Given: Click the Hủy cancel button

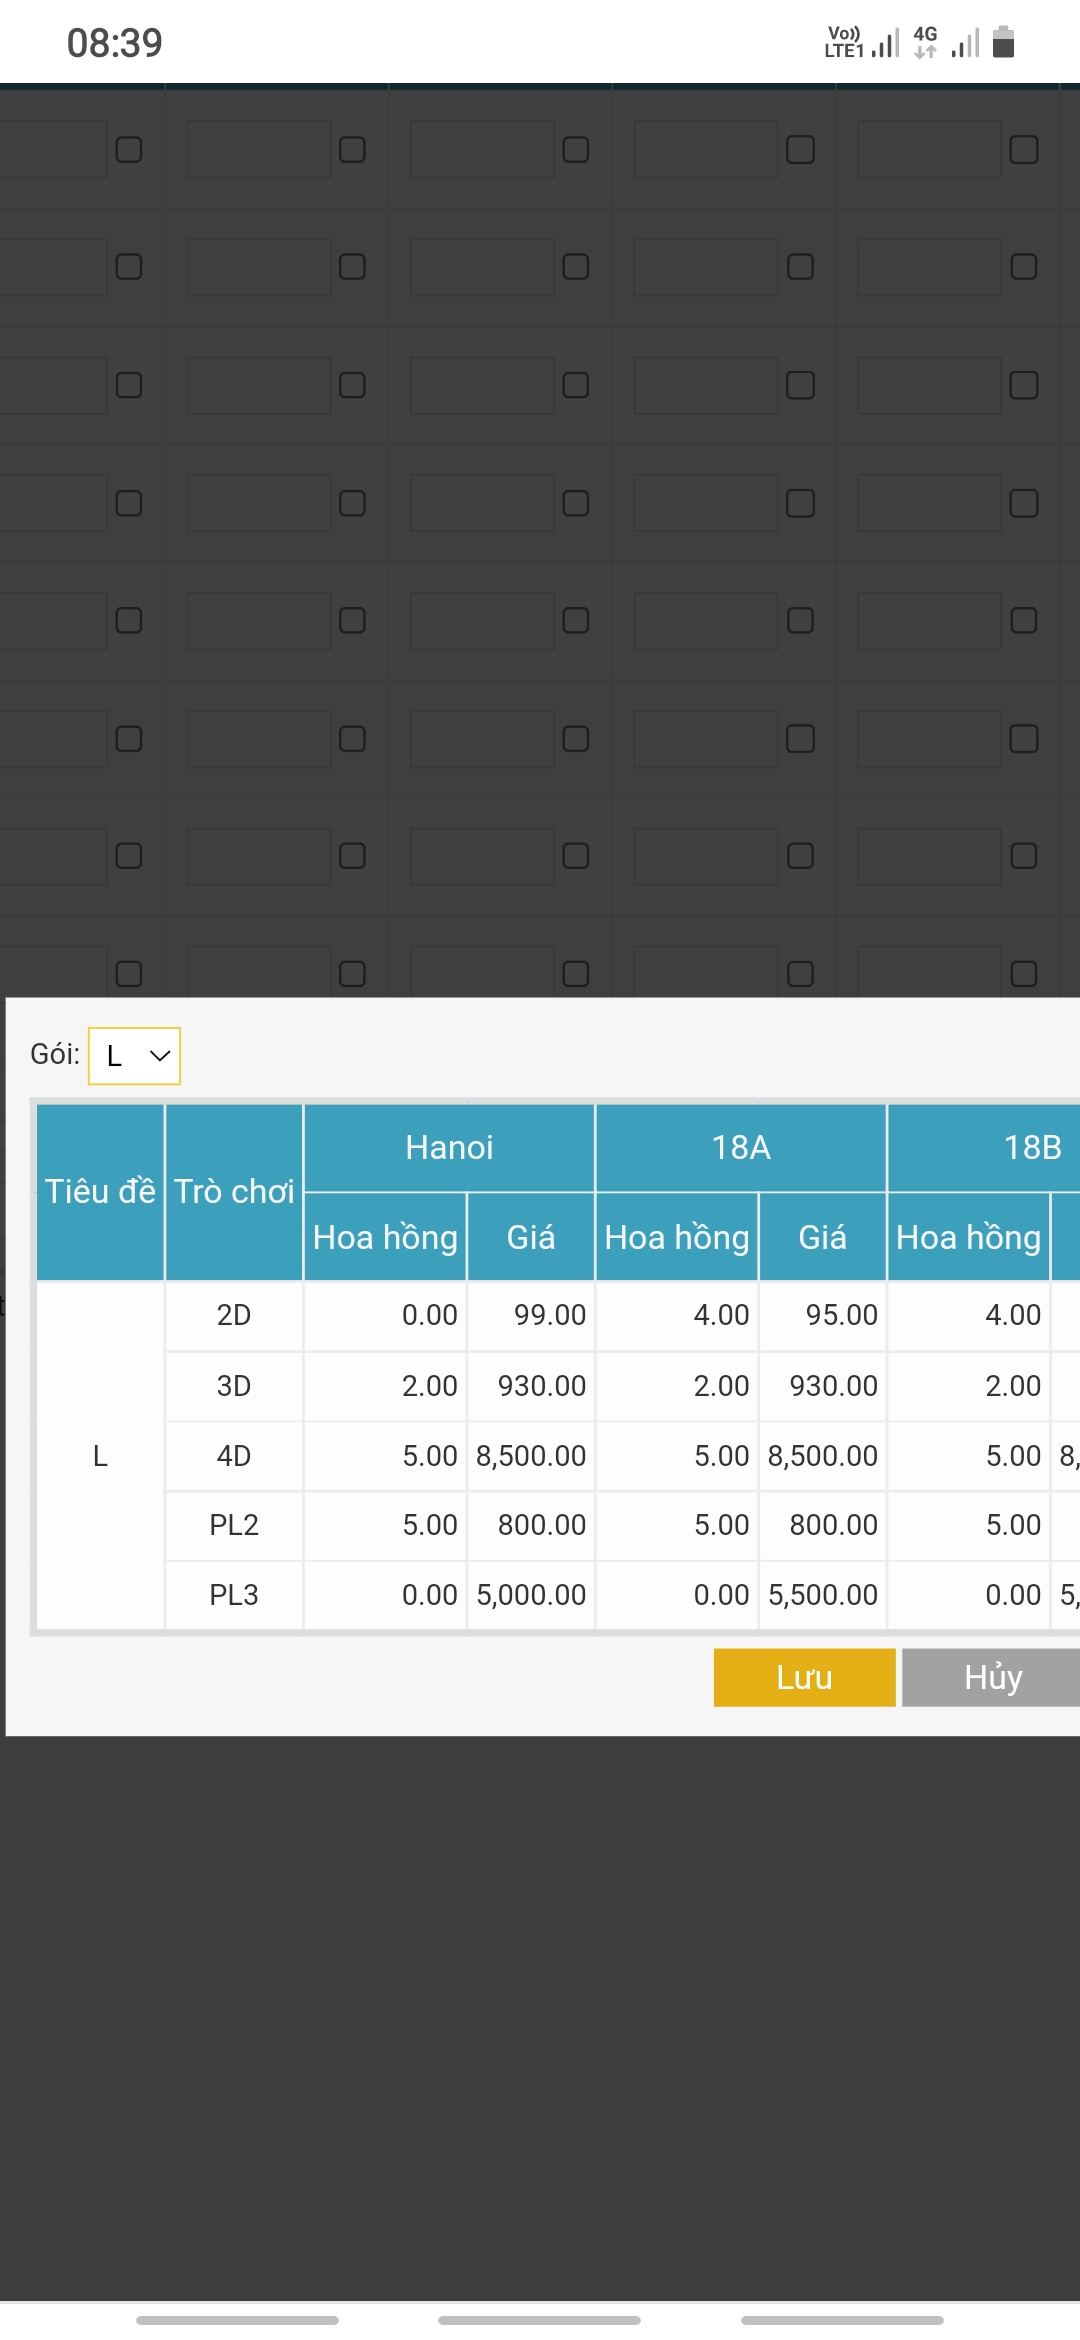Looking at the screenshot, I should [x=992, y=1677].
